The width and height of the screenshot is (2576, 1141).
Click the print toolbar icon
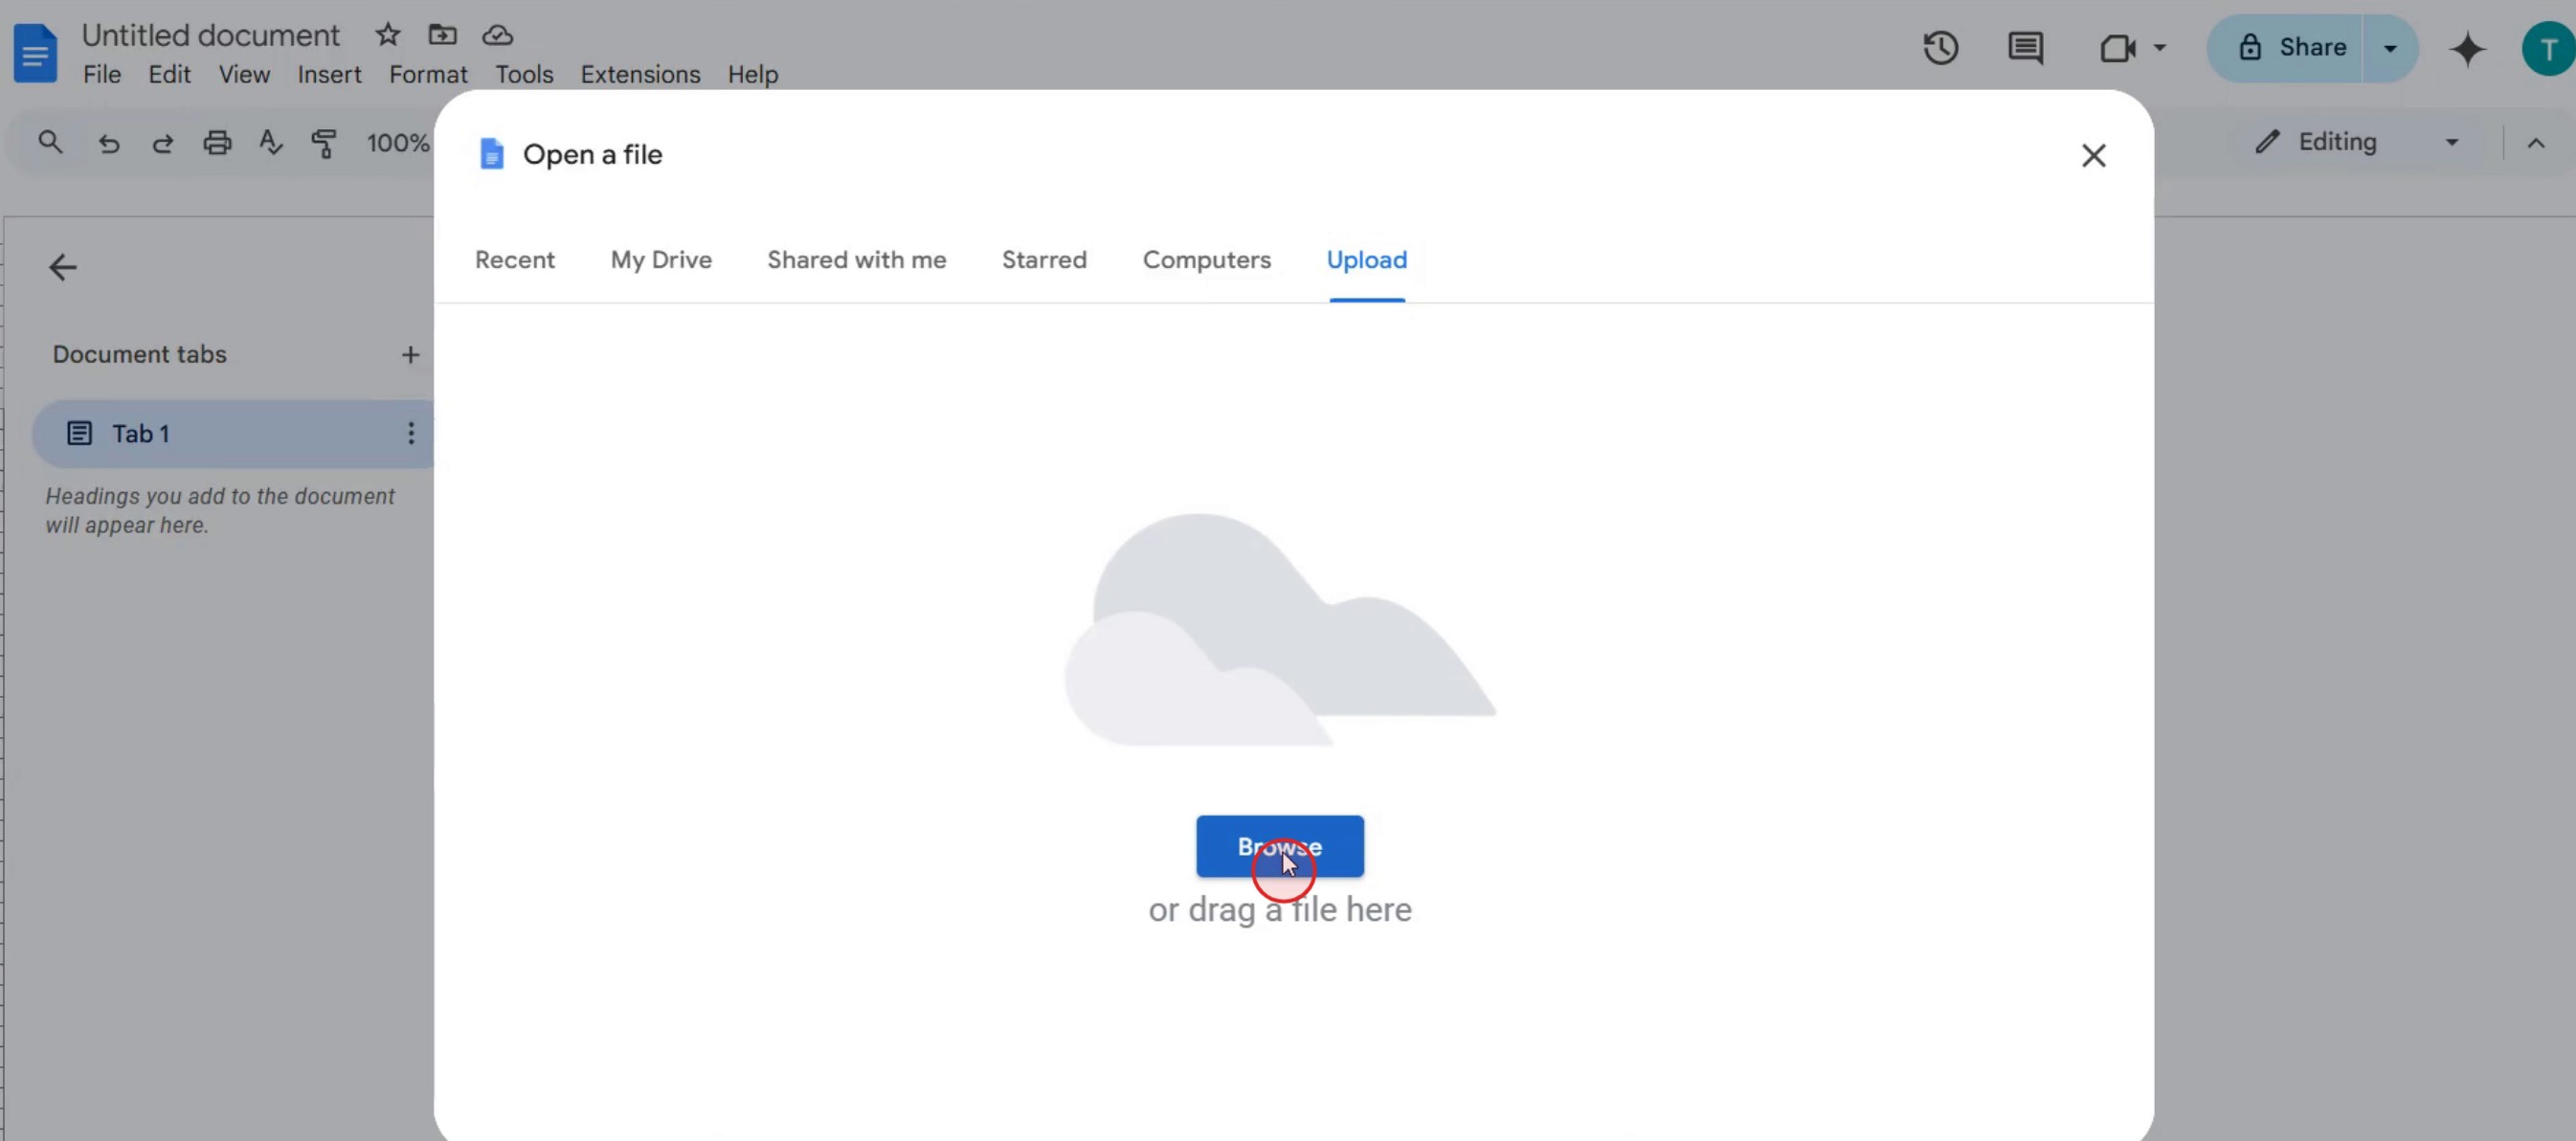217,143
